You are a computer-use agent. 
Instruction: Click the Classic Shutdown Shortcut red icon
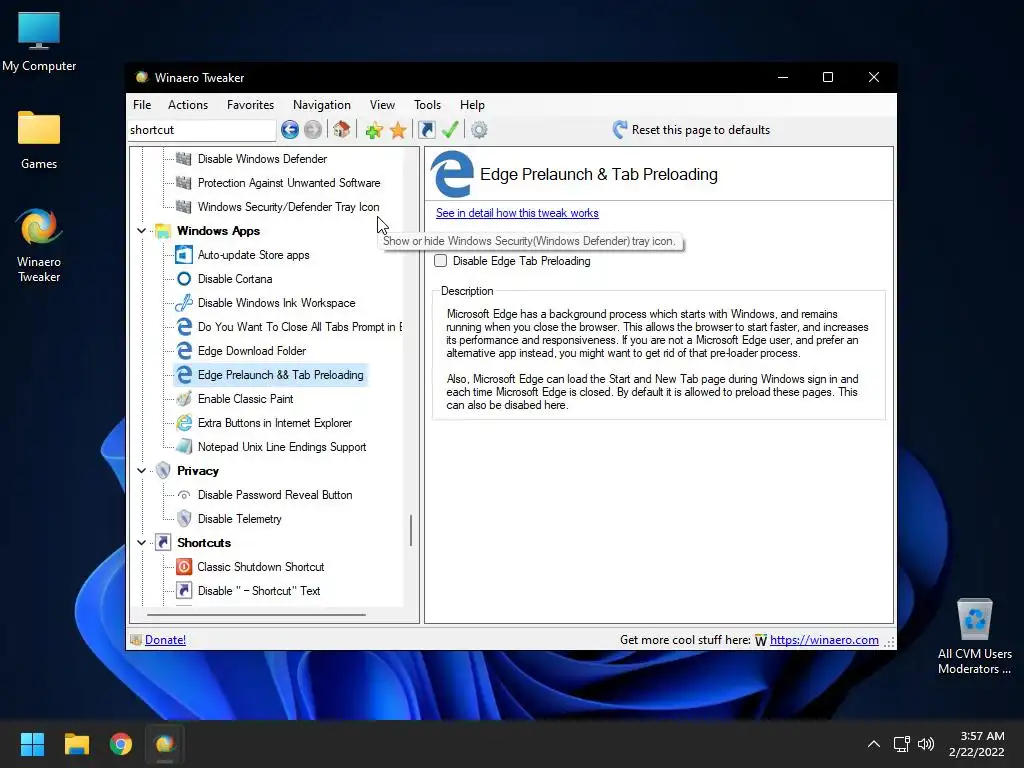click(184, 567)
